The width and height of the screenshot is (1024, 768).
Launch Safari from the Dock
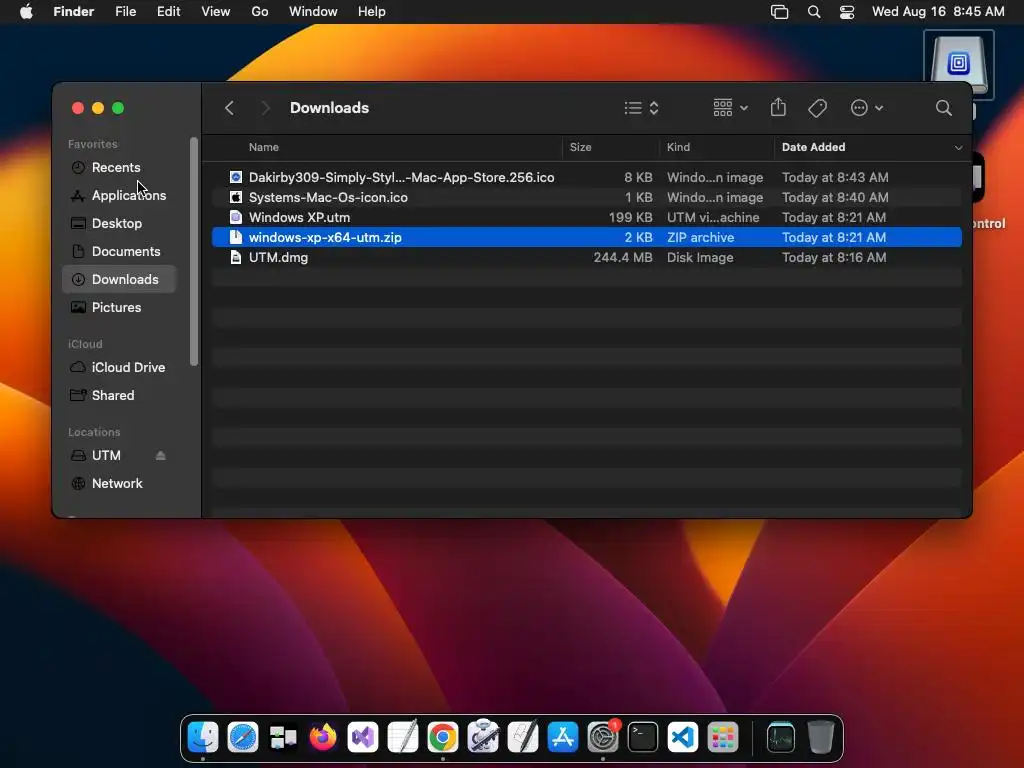pos(243,737)
